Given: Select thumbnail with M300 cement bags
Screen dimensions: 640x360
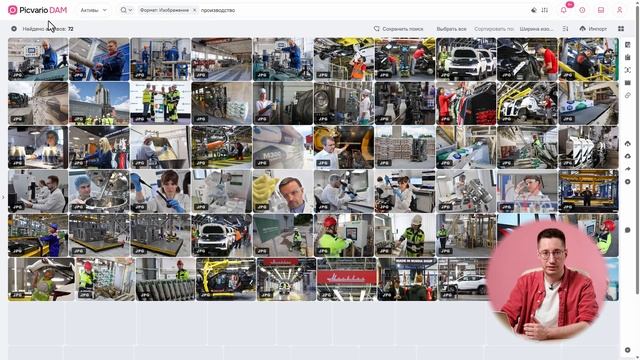Looking at the screenshot, I should [283, 147].
